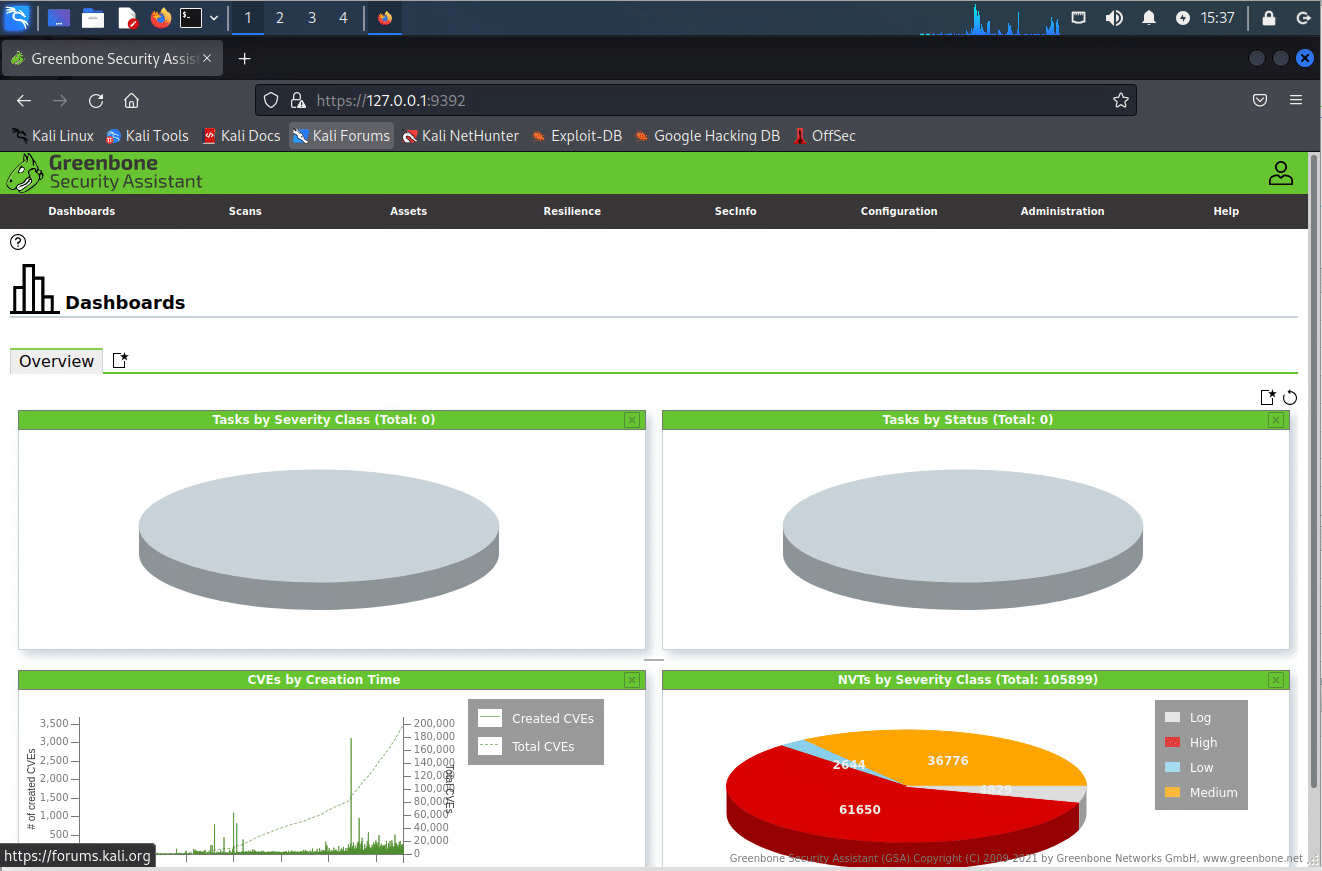Image resolution: width=1322 pixels, height=871 pixels.
Task: Open the terminal emulator taskbar icon
Action: click(x=191, y=18)
